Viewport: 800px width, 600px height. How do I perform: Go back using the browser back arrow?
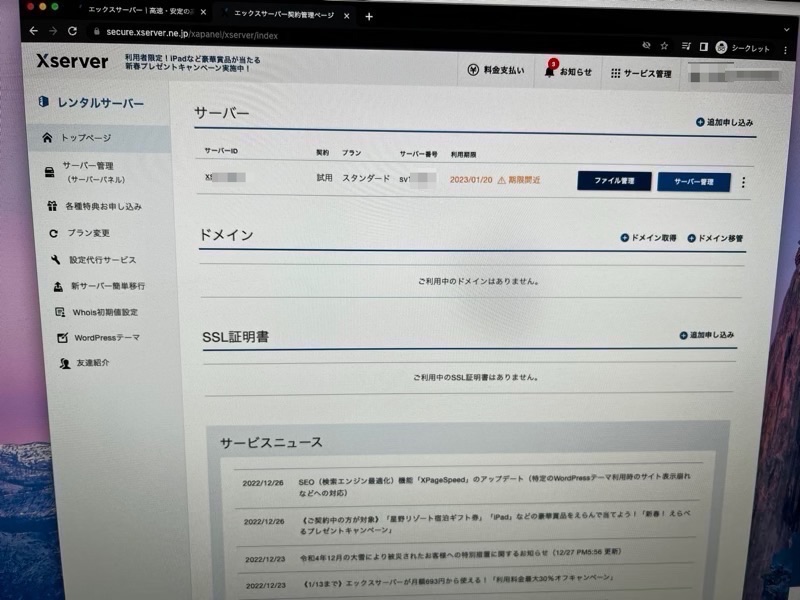point(34,31)
